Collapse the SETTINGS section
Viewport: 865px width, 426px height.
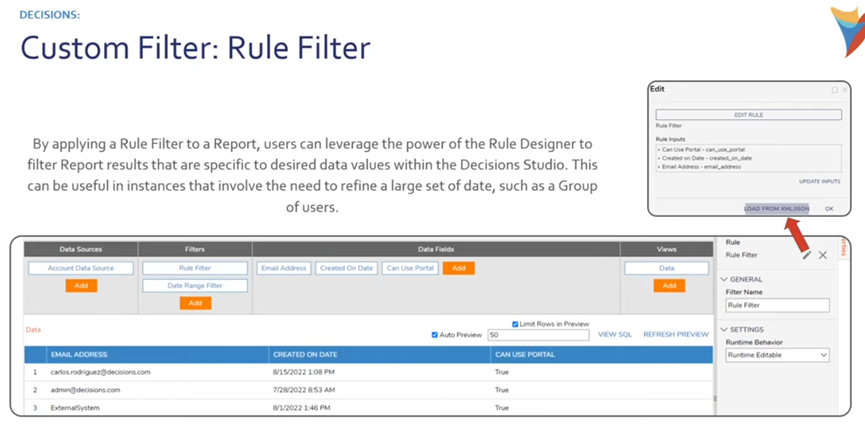pos(724,329)
